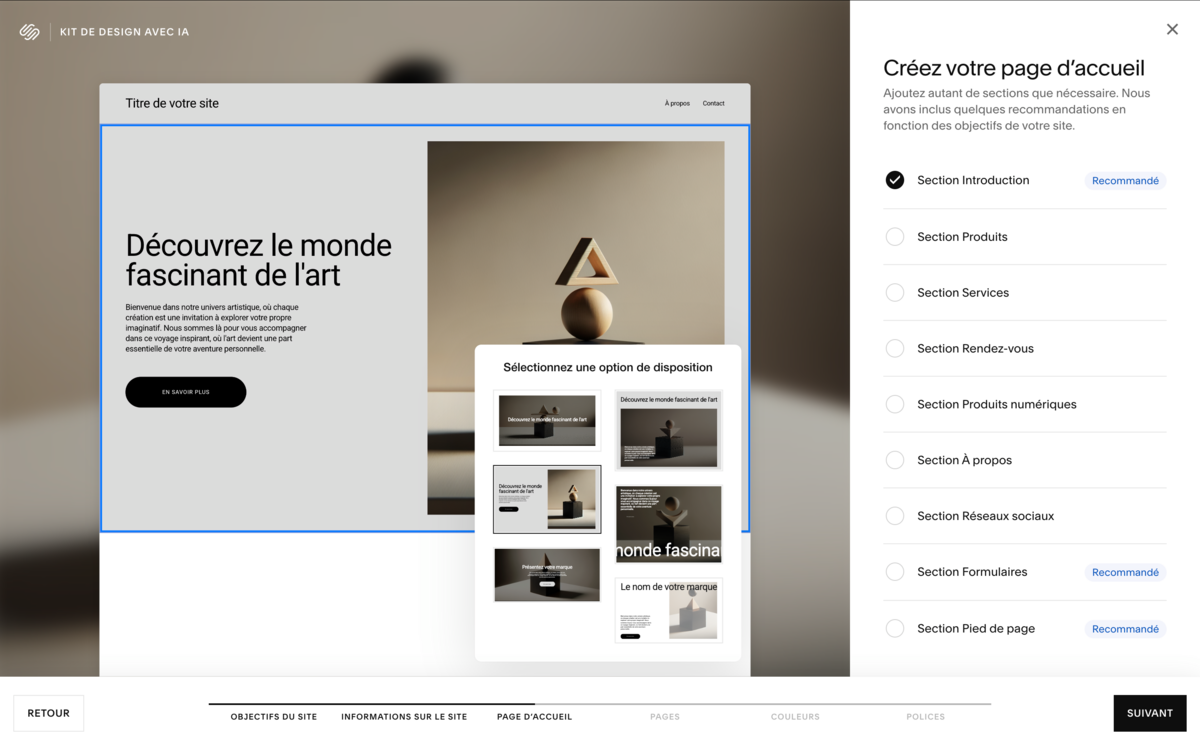Select the dark text-overlay layout option
The width and height of the screenshot is (1200, 750).
click(x=668, y=523)
